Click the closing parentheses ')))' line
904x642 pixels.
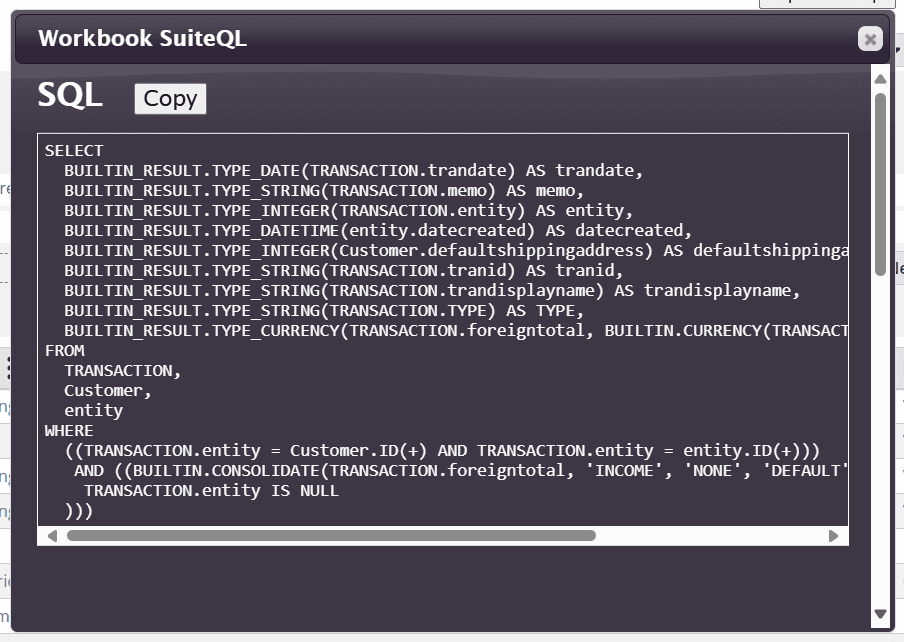click(x=78, y=511)
